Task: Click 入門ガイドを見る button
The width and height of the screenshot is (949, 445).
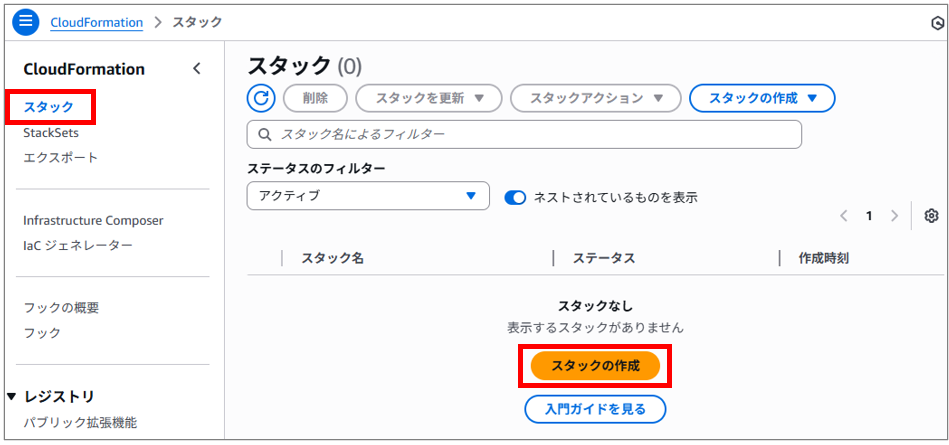Action: coord(595,409)
